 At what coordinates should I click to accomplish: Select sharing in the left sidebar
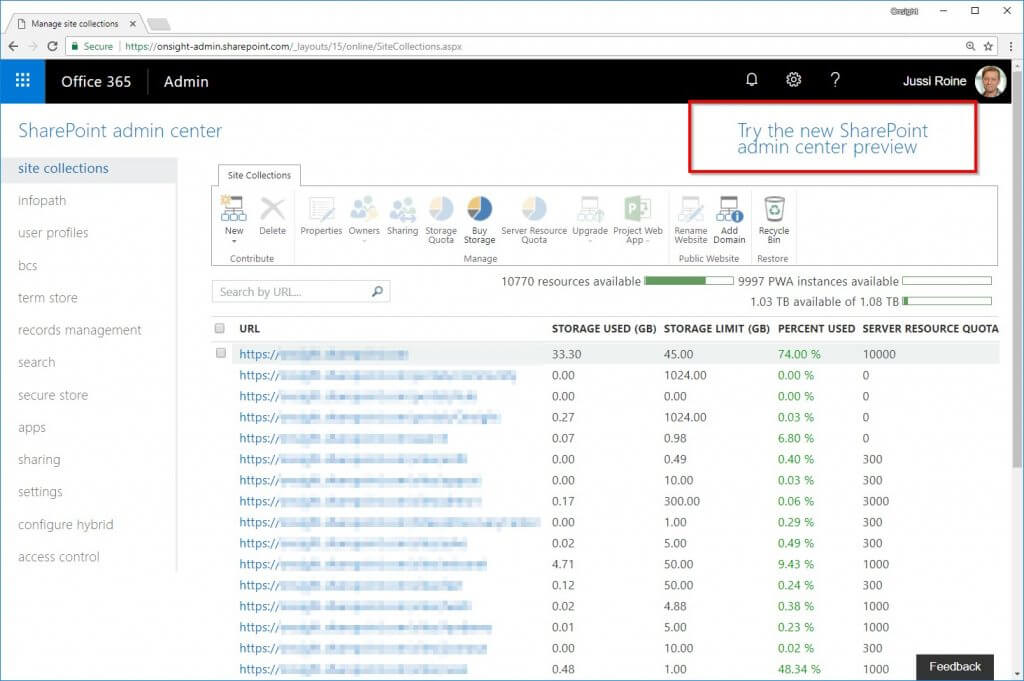tap(39, 459)
